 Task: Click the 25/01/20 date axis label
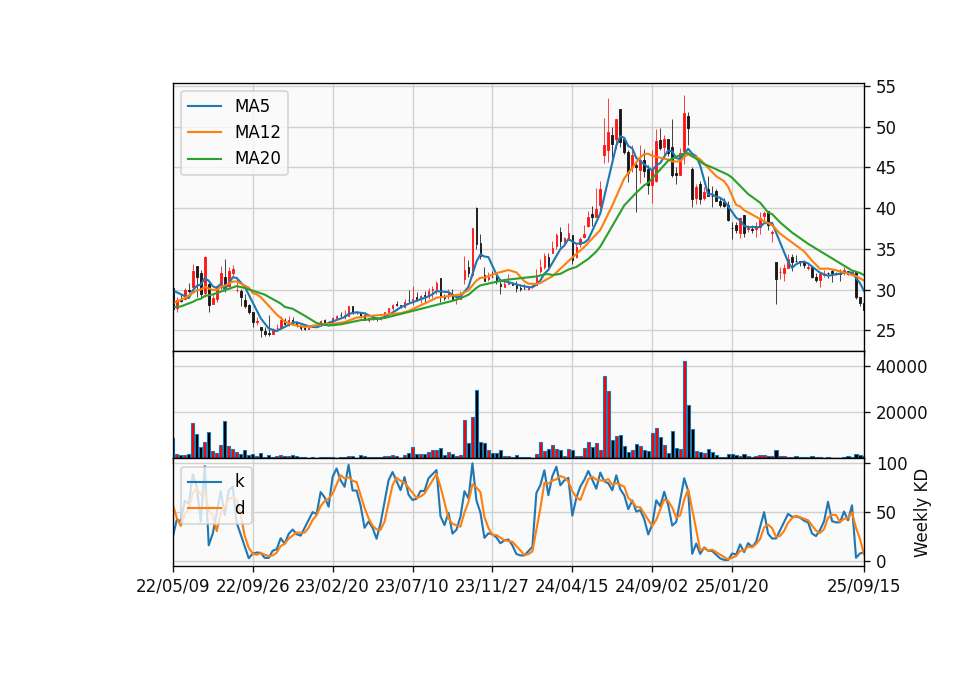pos(732,586)
